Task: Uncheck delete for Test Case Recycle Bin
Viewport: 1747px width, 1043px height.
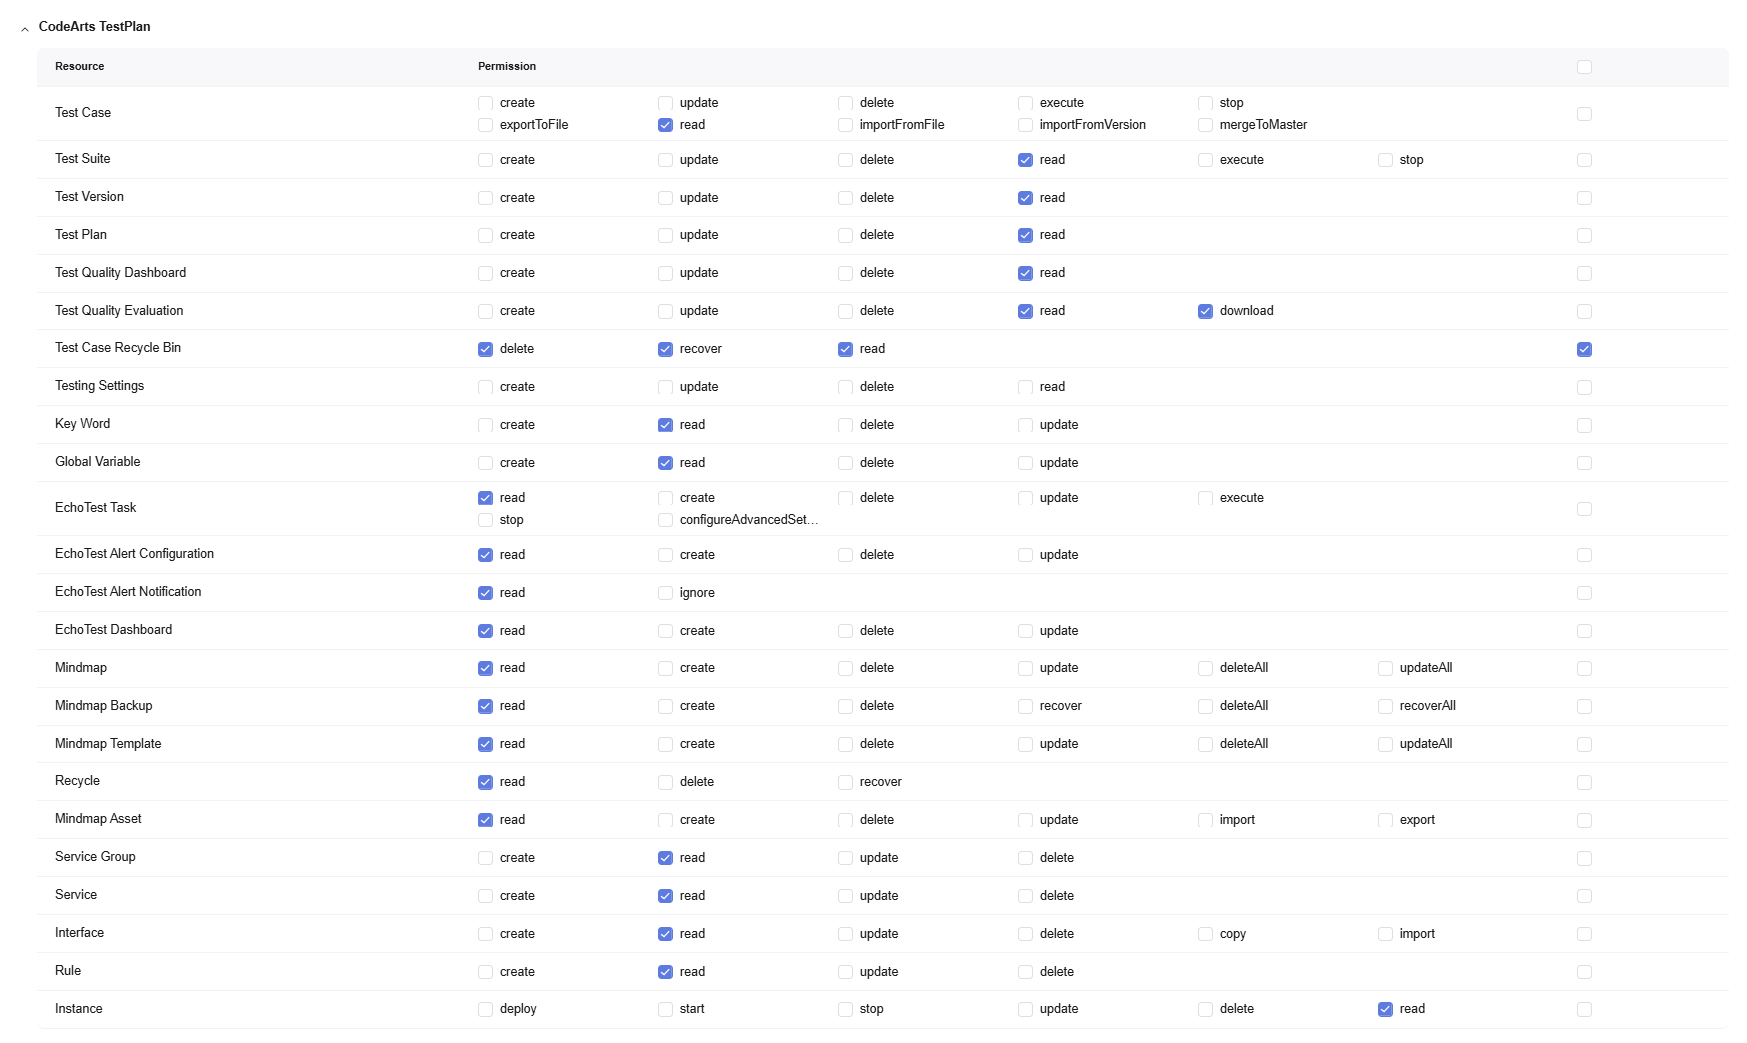Action: pyautogui.click(x=485, y=349)
